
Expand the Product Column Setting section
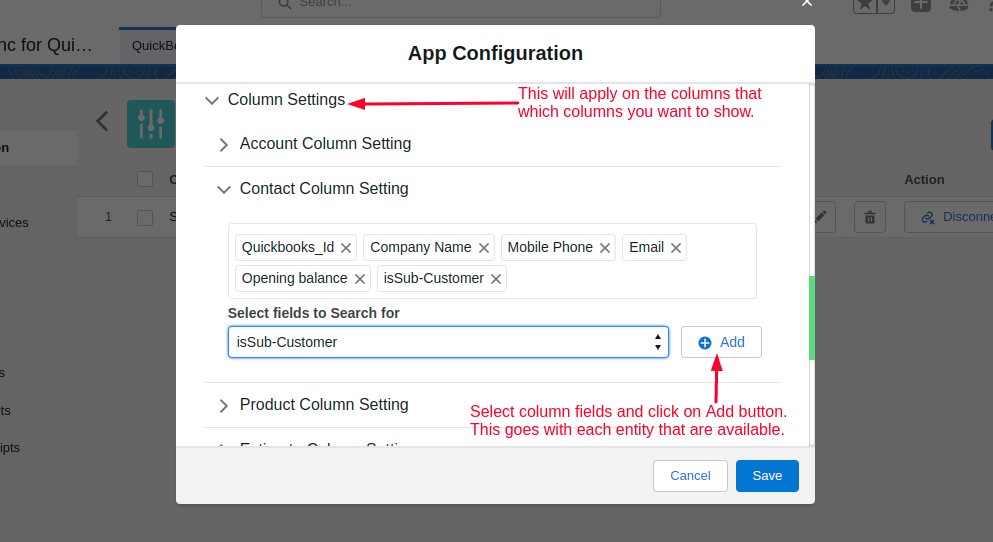[x=224, y=405]
